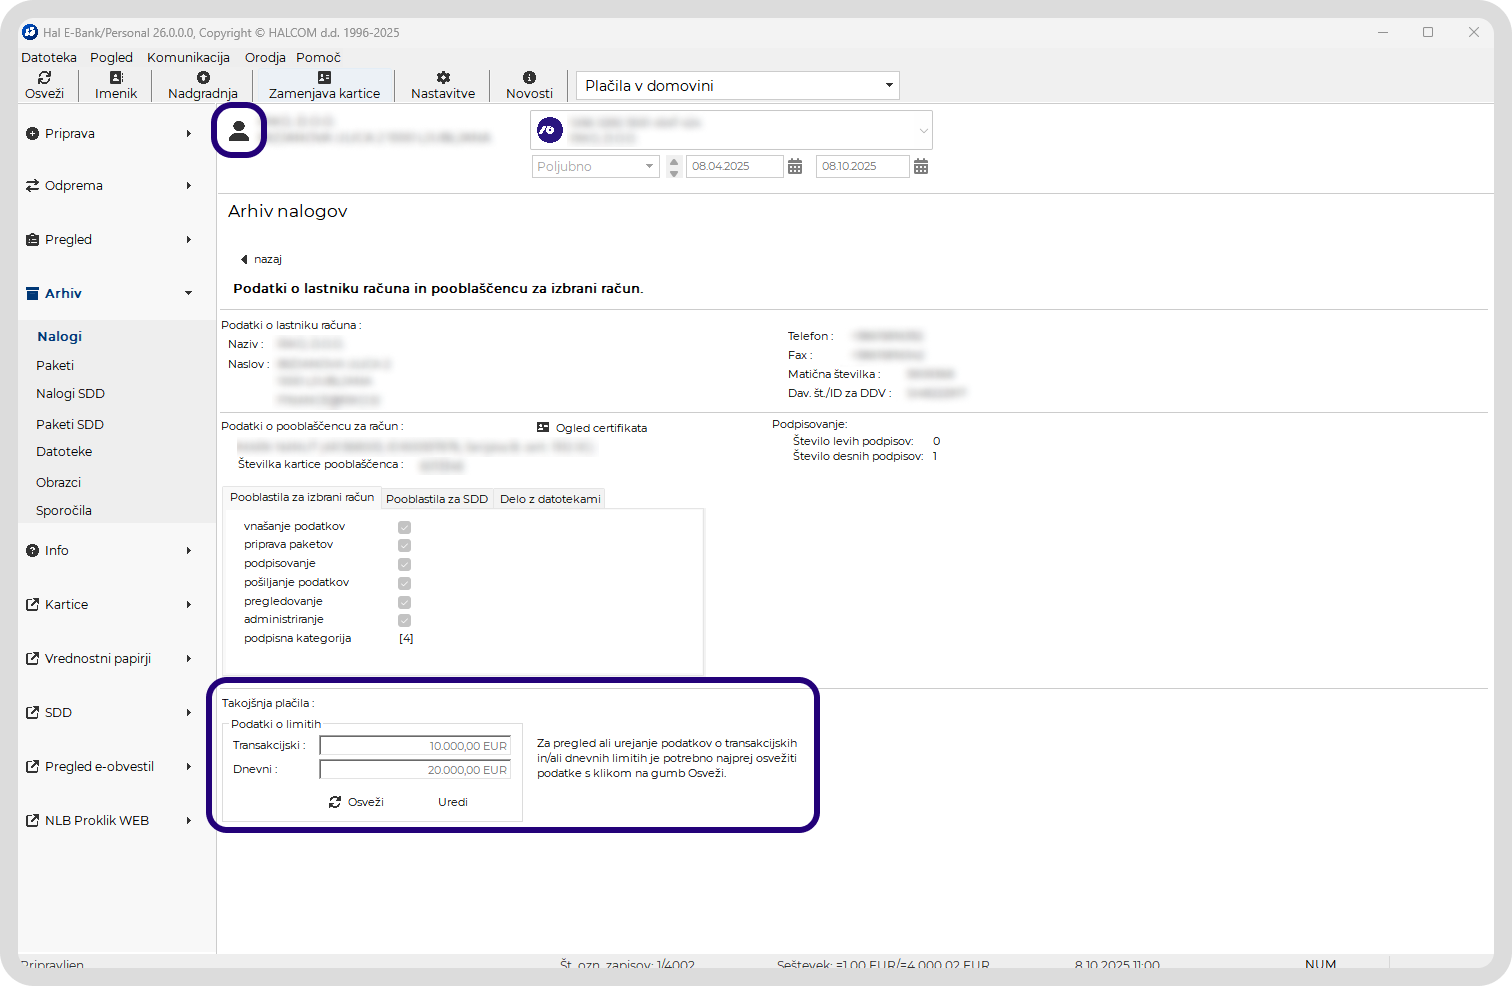Open the Plačila v domovini dropdown
The image size is (1512, 986).
[738, 86]
